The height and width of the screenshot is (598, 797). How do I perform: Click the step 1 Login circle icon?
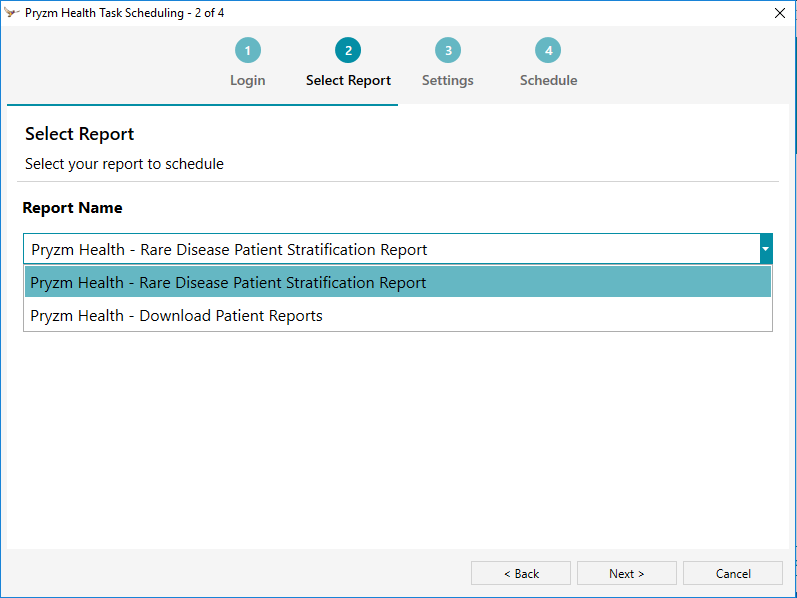point(248,50)
